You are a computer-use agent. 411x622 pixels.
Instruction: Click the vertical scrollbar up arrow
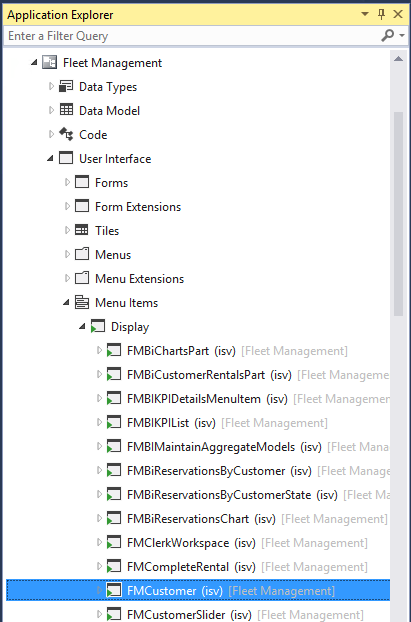pos(398,60)
